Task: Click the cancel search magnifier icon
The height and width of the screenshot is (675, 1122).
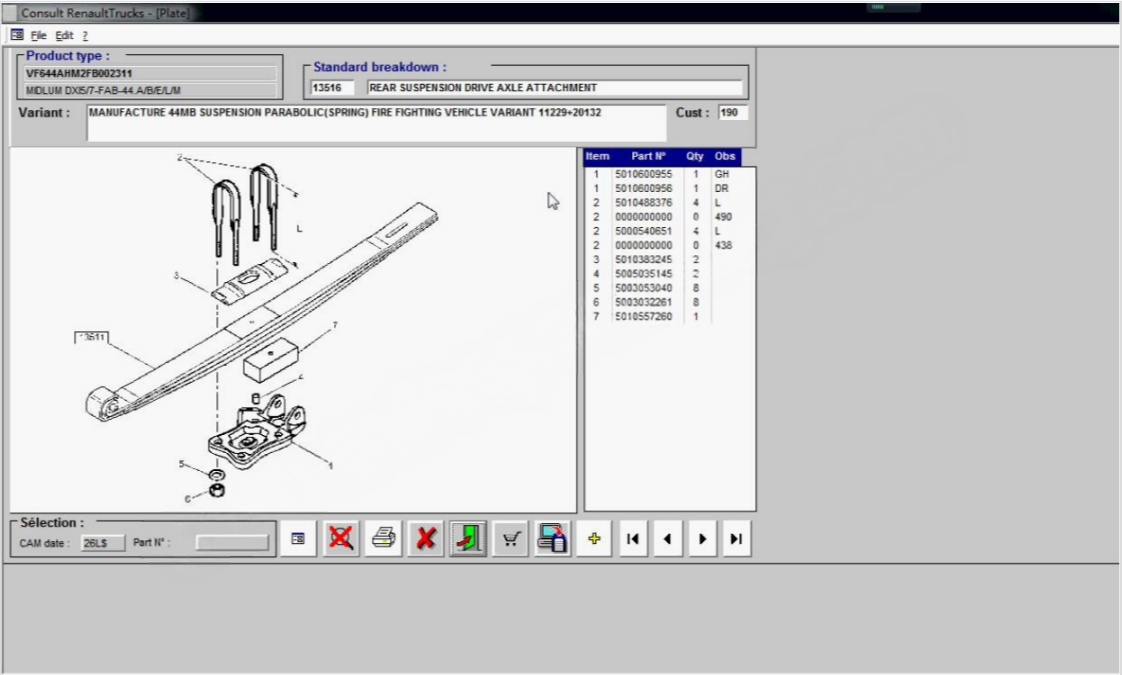Action: click(x=341, y=538)
